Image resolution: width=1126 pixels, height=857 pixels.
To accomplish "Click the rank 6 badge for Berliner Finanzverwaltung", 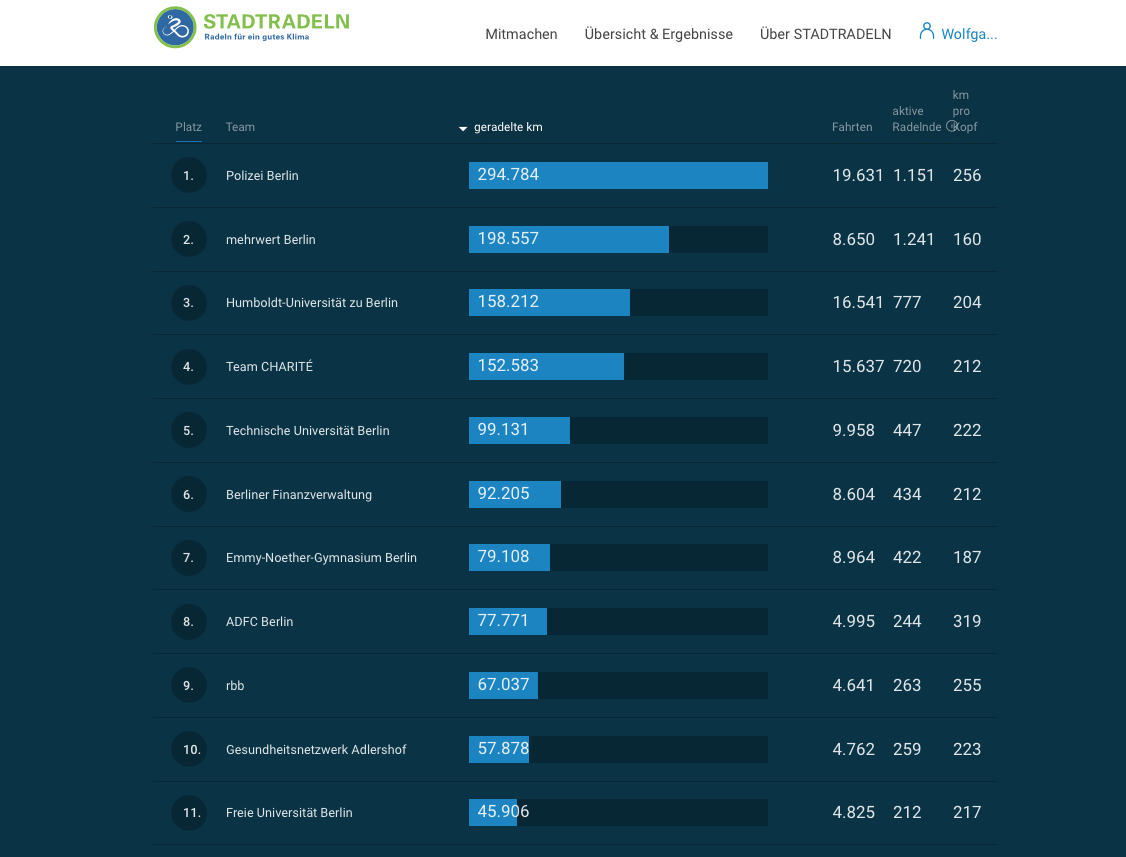I will coord(188,494).
